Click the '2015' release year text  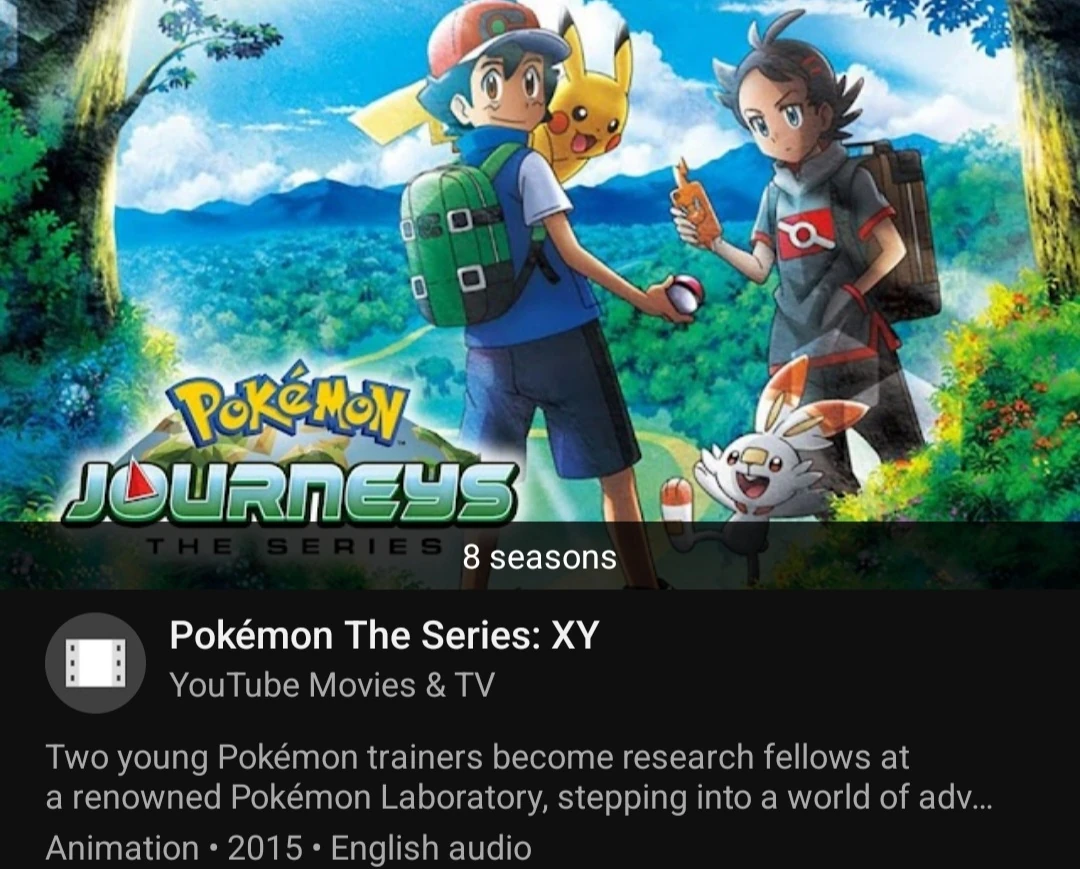click(x=265, y=848)
